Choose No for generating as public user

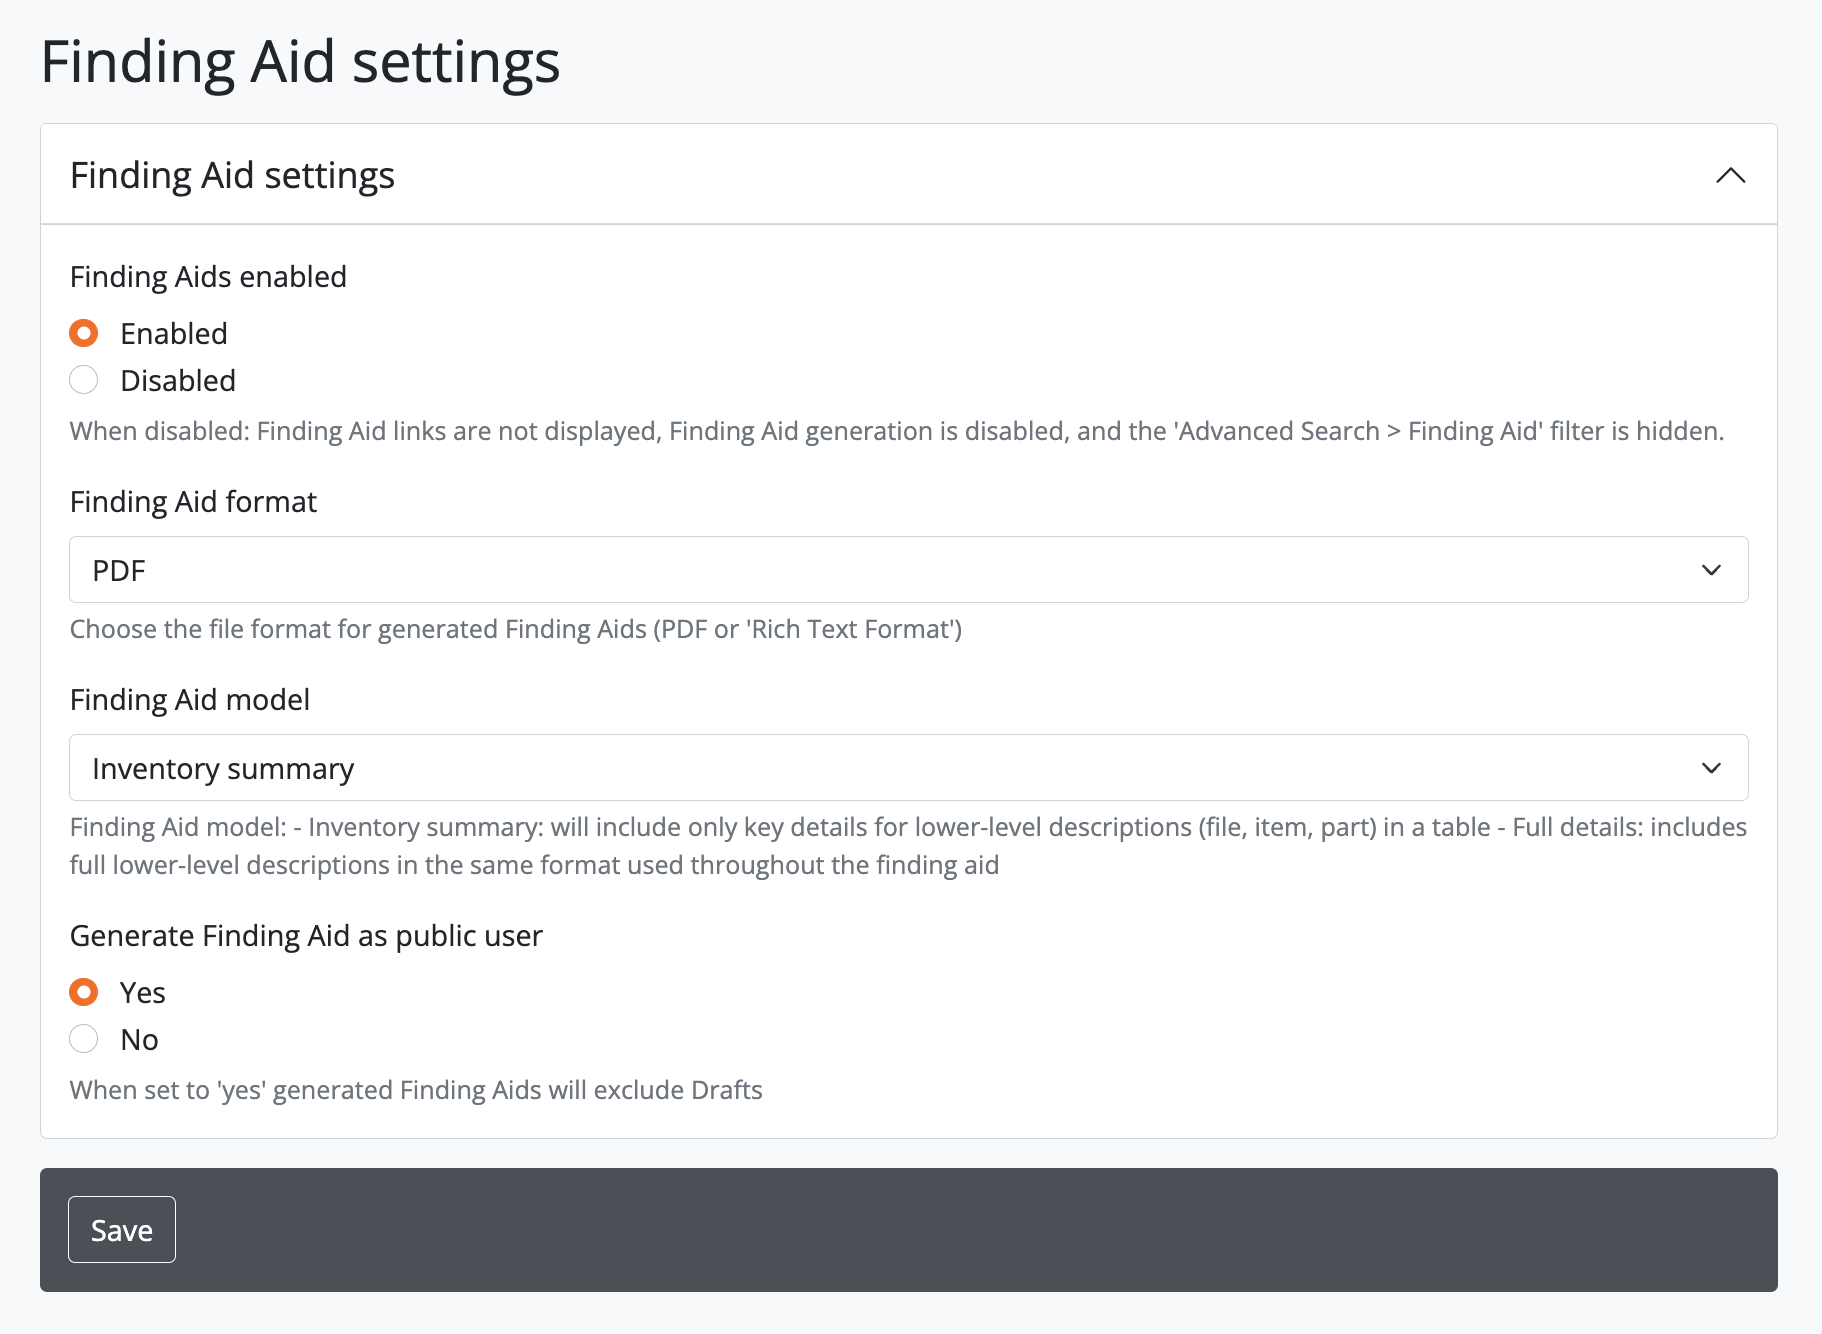(84, 1039)
